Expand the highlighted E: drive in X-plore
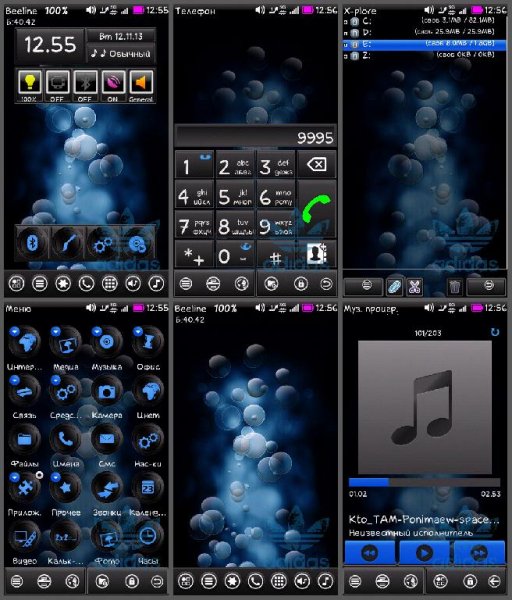This screenshot has width=512, height=600. tap(425, 44)
